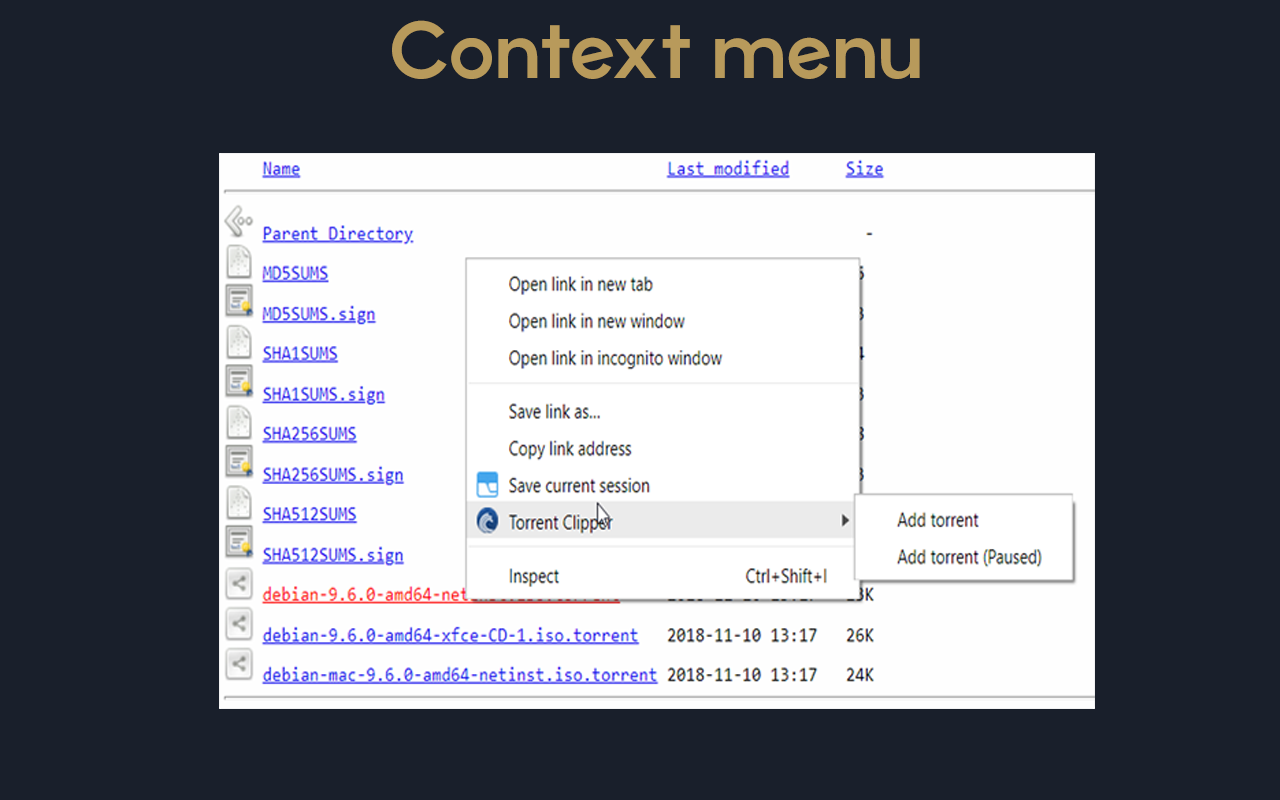The width and height of the screenshot is (1280, 800).
Task: Click the file icon beside SHA1SUMS
Action: click(238, 342)
